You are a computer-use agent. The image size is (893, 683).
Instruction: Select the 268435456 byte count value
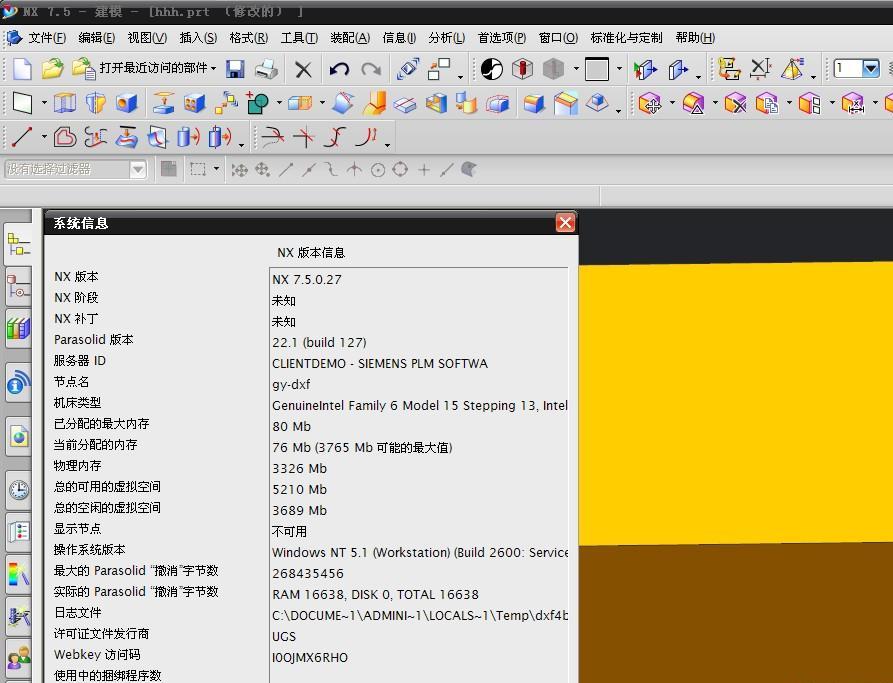(308, 574)
